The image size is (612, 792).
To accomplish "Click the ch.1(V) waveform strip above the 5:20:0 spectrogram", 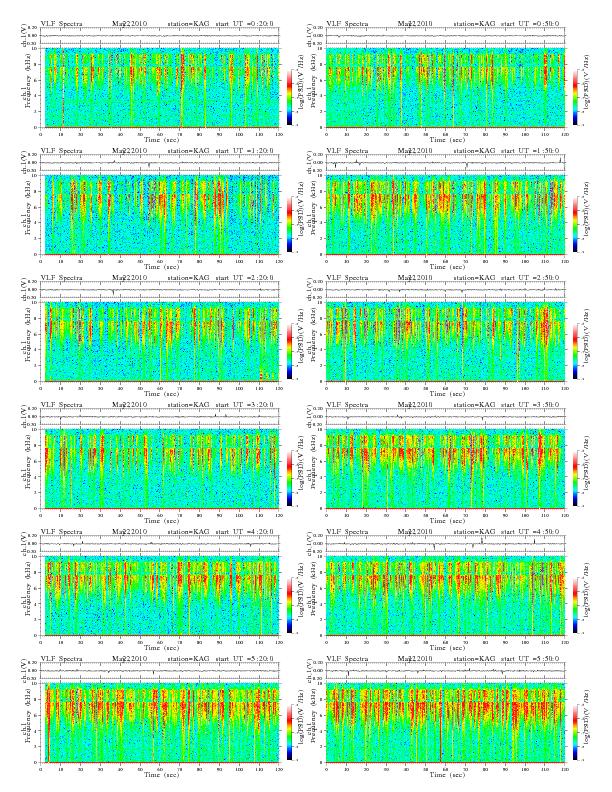I will (x=160, y=671).
